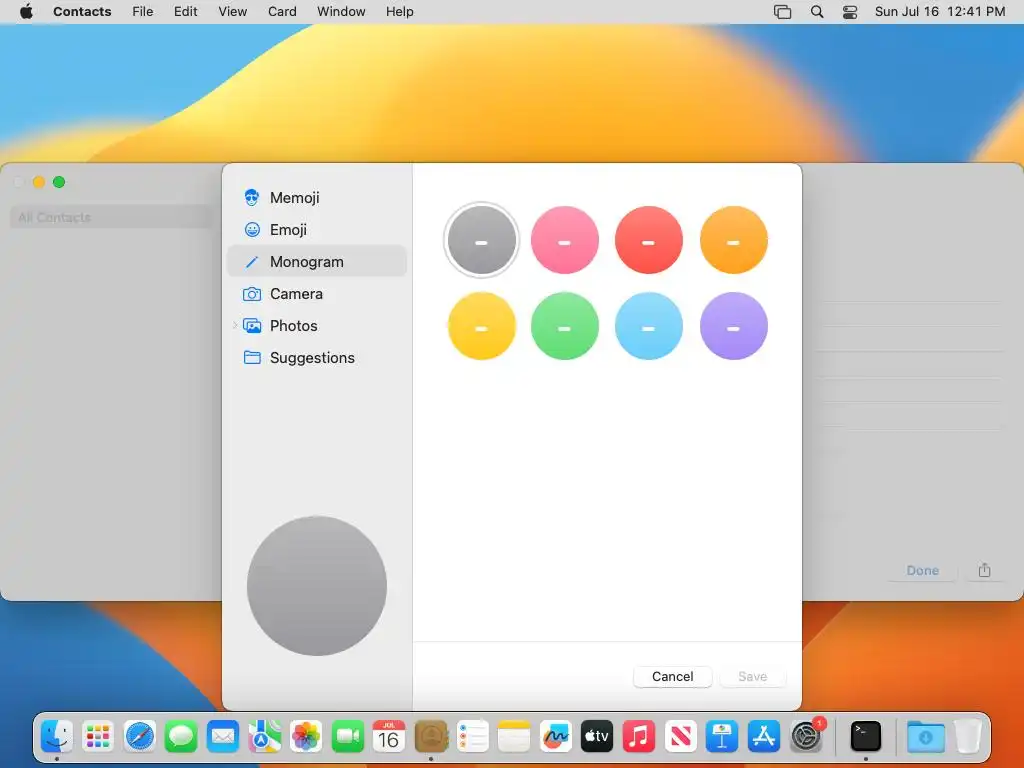Click the Contacts icon in the Dock

pyautogui.click(x=431, y=737)
